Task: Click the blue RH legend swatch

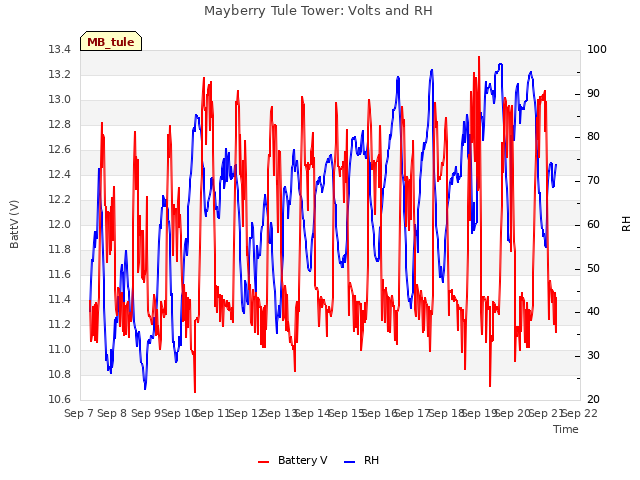Action: coord(350,462)
